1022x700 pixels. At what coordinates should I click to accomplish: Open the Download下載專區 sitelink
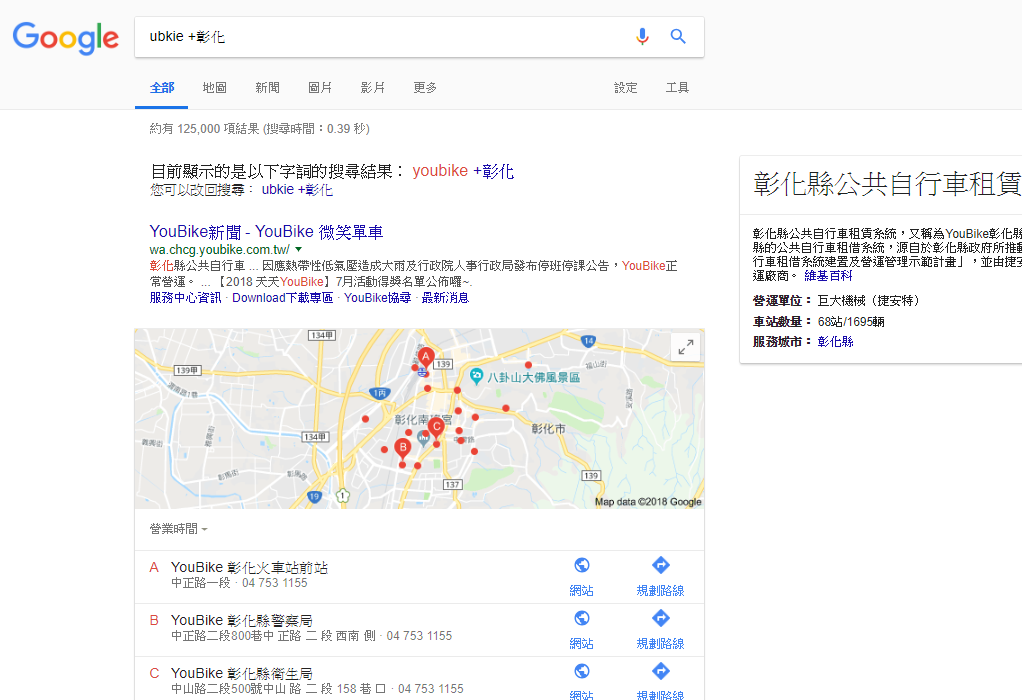[x=282, y=298]
